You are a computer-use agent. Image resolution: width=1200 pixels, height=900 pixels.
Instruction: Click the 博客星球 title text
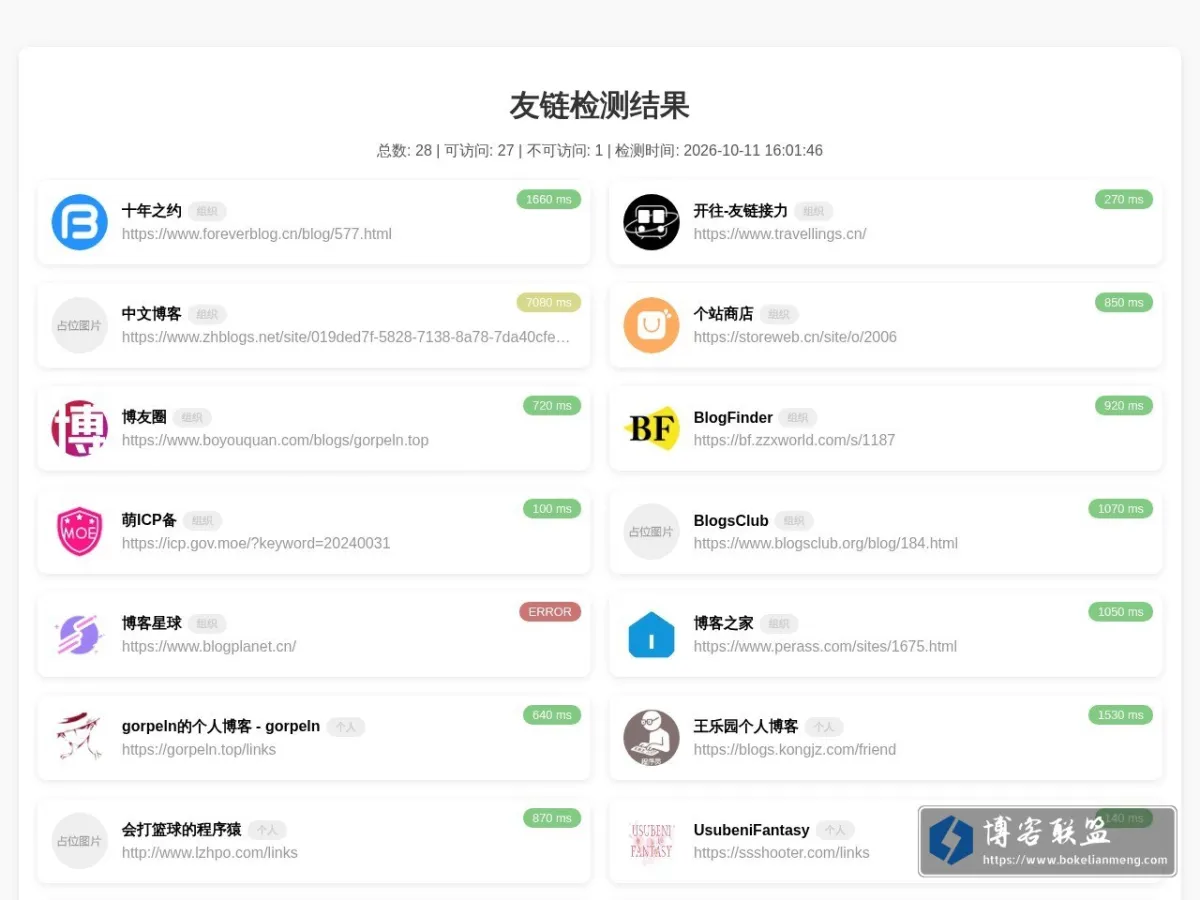(152, 623)
